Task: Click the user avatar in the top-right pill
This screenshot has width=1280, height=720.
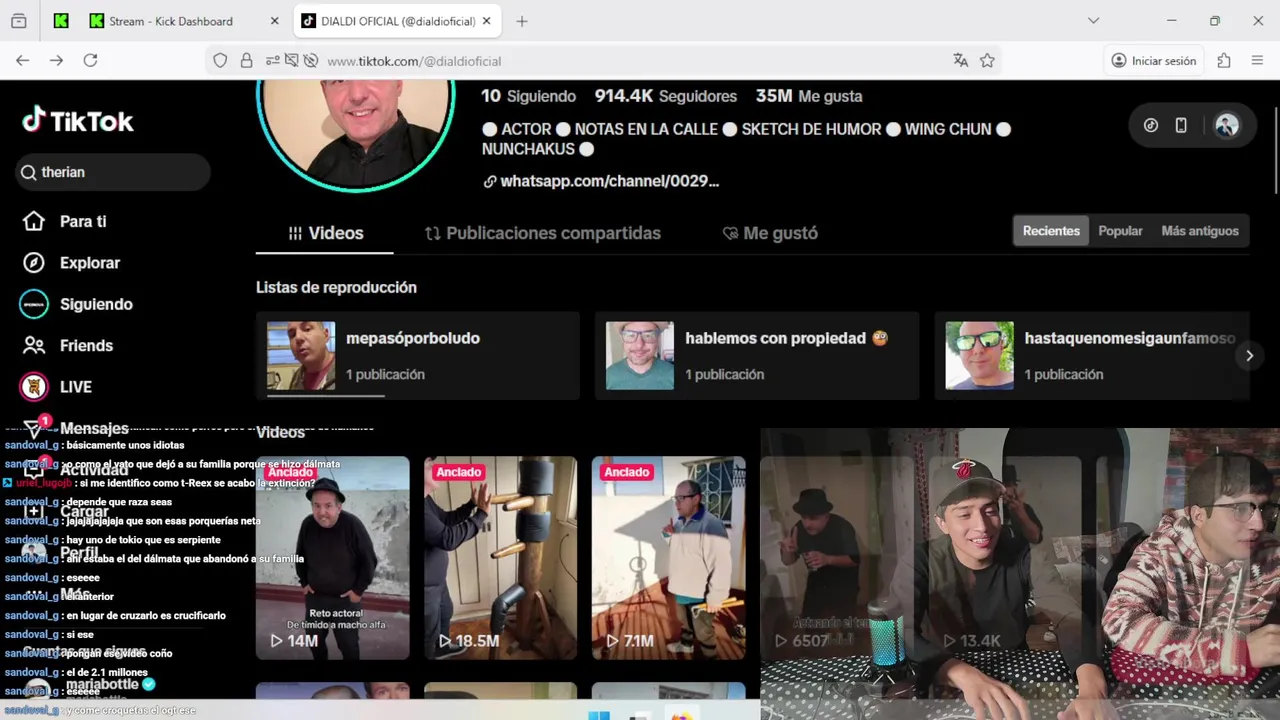Action: 1227,125
